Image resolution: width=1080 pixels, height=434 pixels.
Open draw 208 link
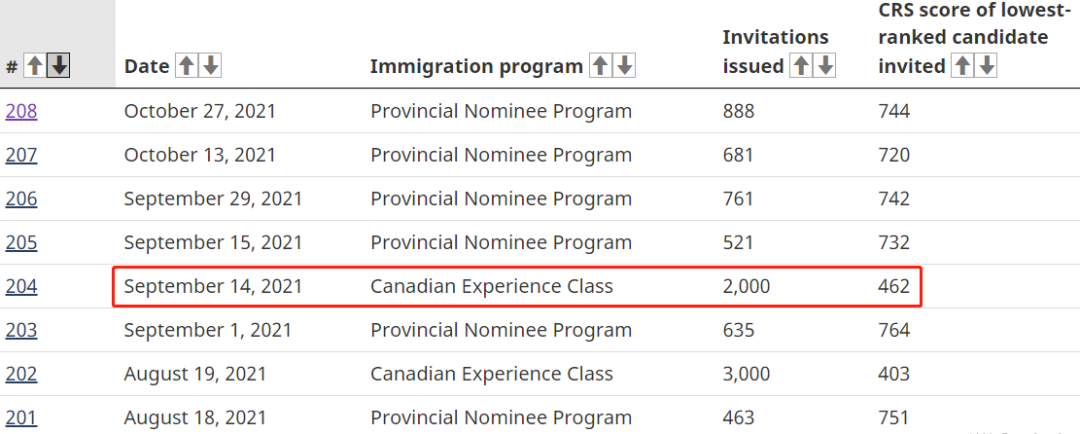[21, 111]
